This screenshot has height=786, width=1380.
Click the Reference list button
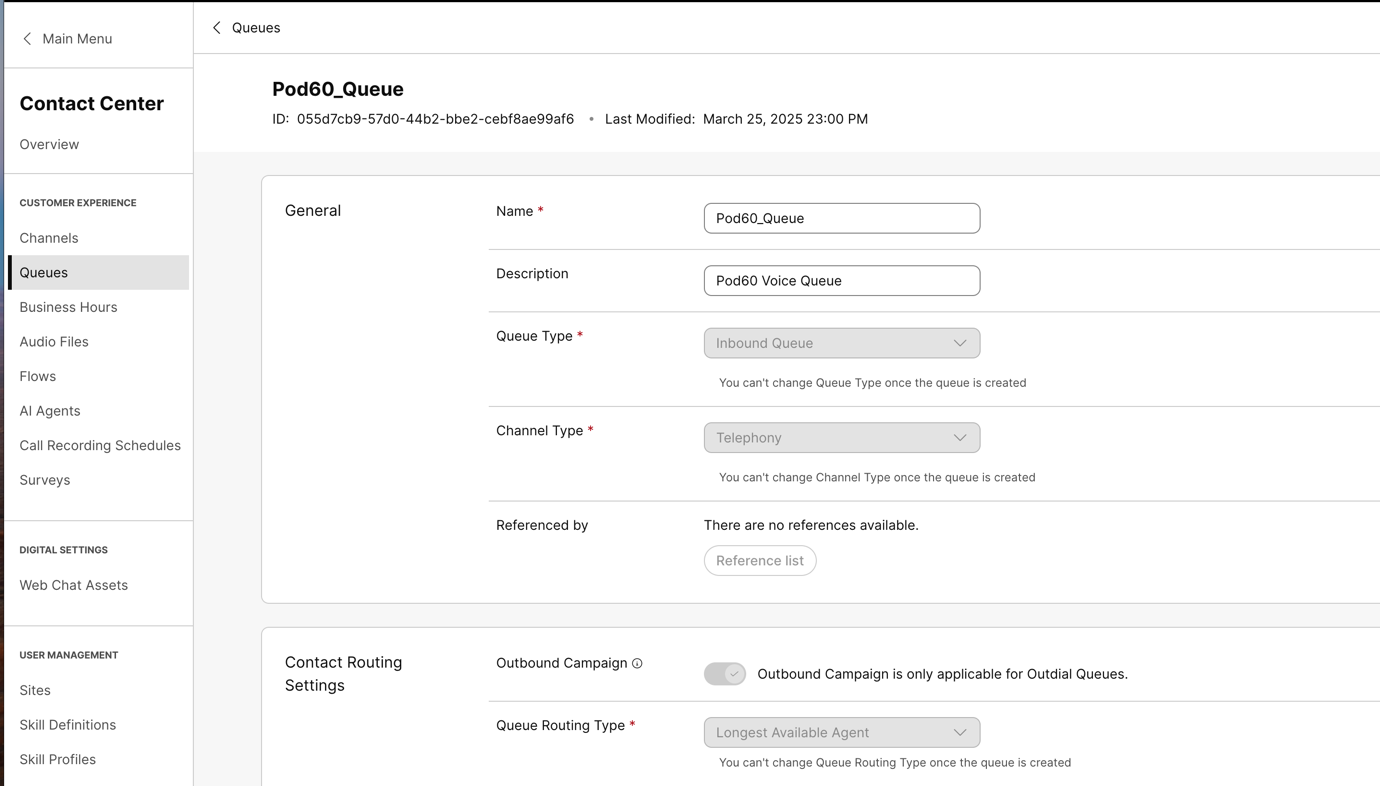click(x=759, y=561)
